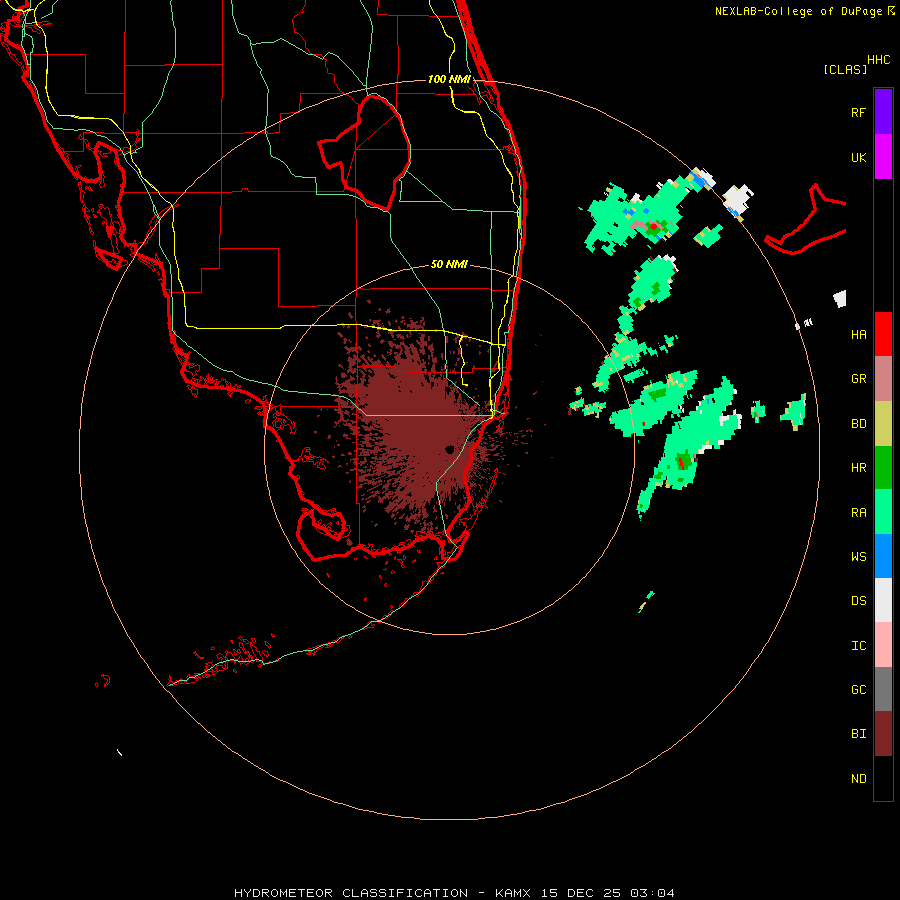Click the Lake Okeechobee outline
Screen dimensions: 900x900
coord(364,152)
